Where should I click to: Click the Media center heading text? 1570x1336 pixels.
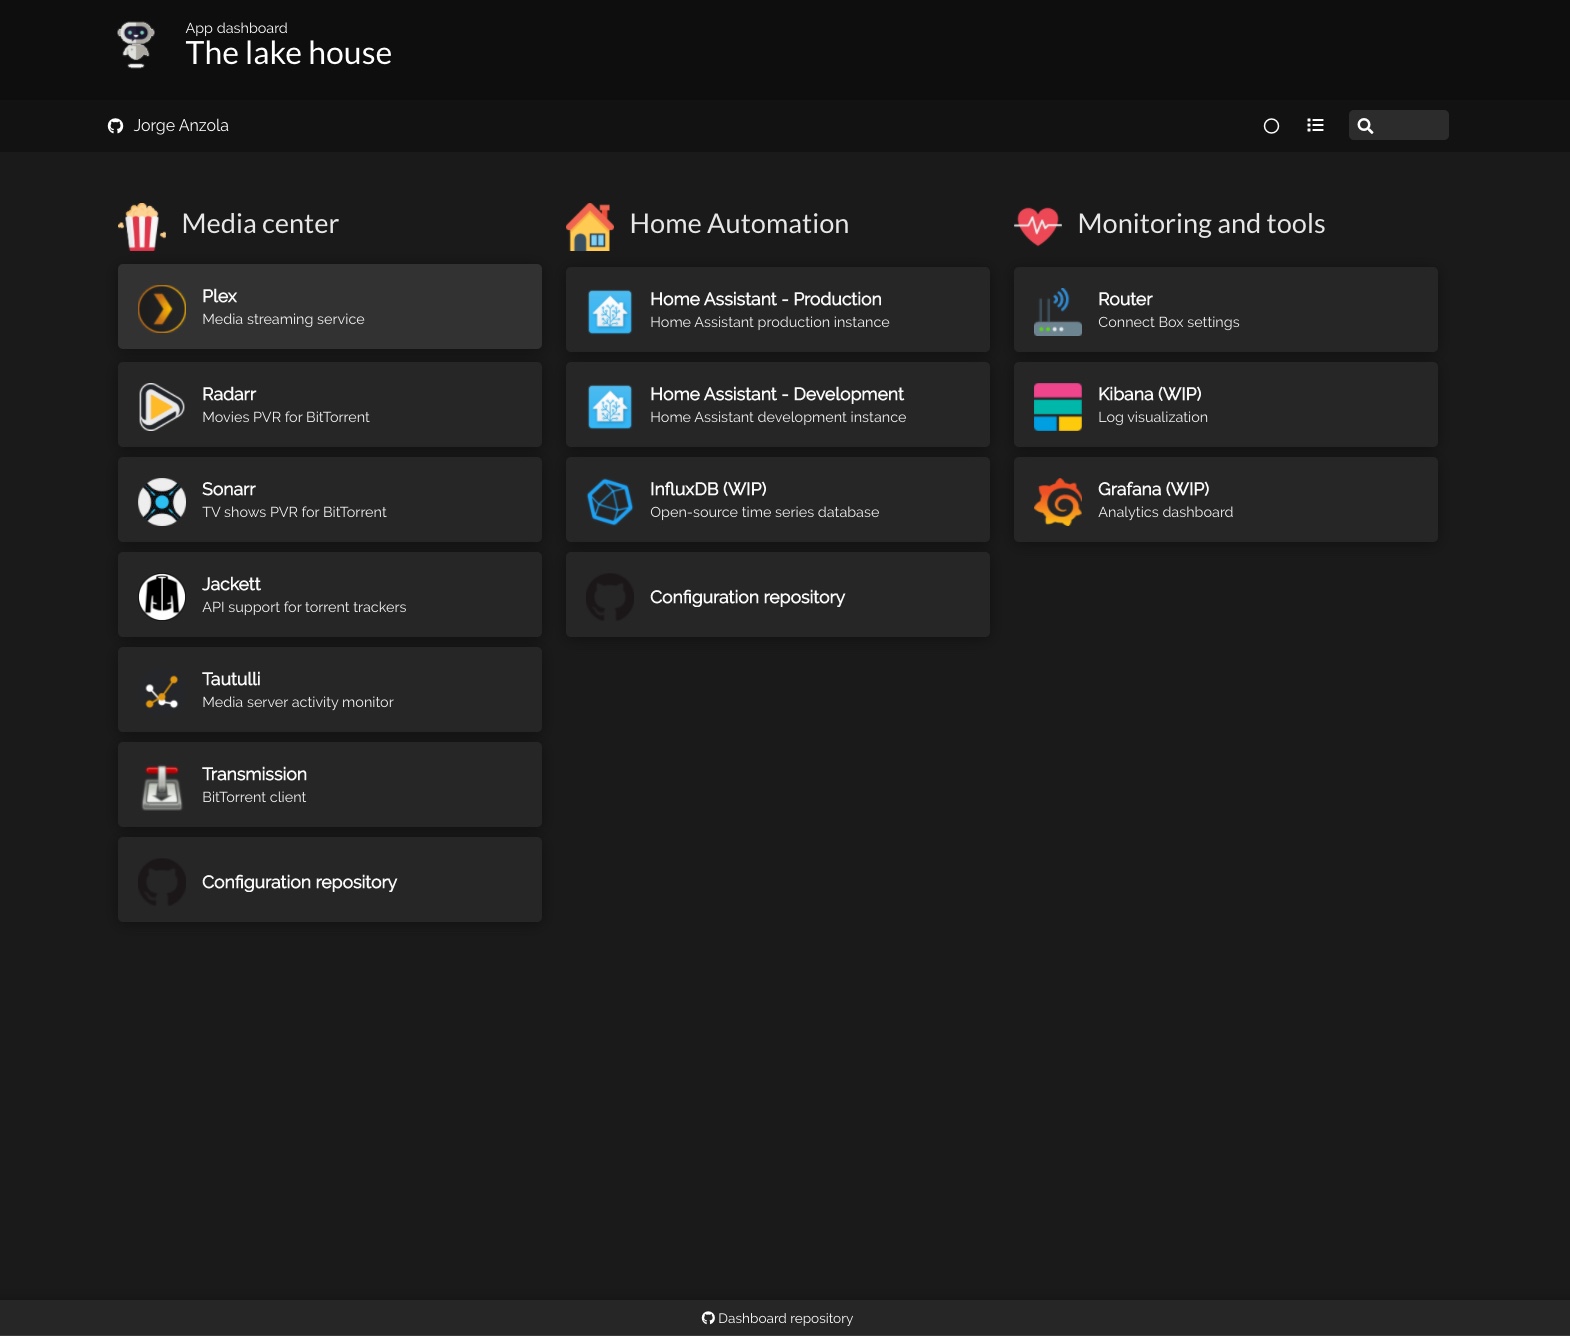(x=260, y=224)
